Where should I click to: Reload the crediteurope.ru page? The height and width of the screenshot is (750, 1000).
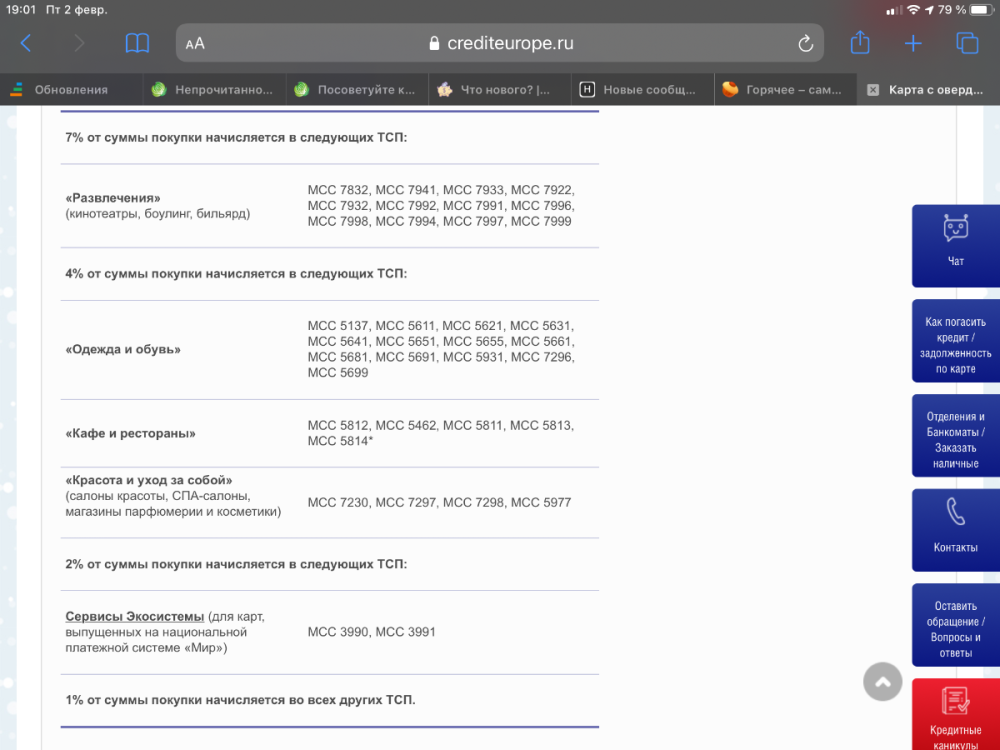(806, 43)
